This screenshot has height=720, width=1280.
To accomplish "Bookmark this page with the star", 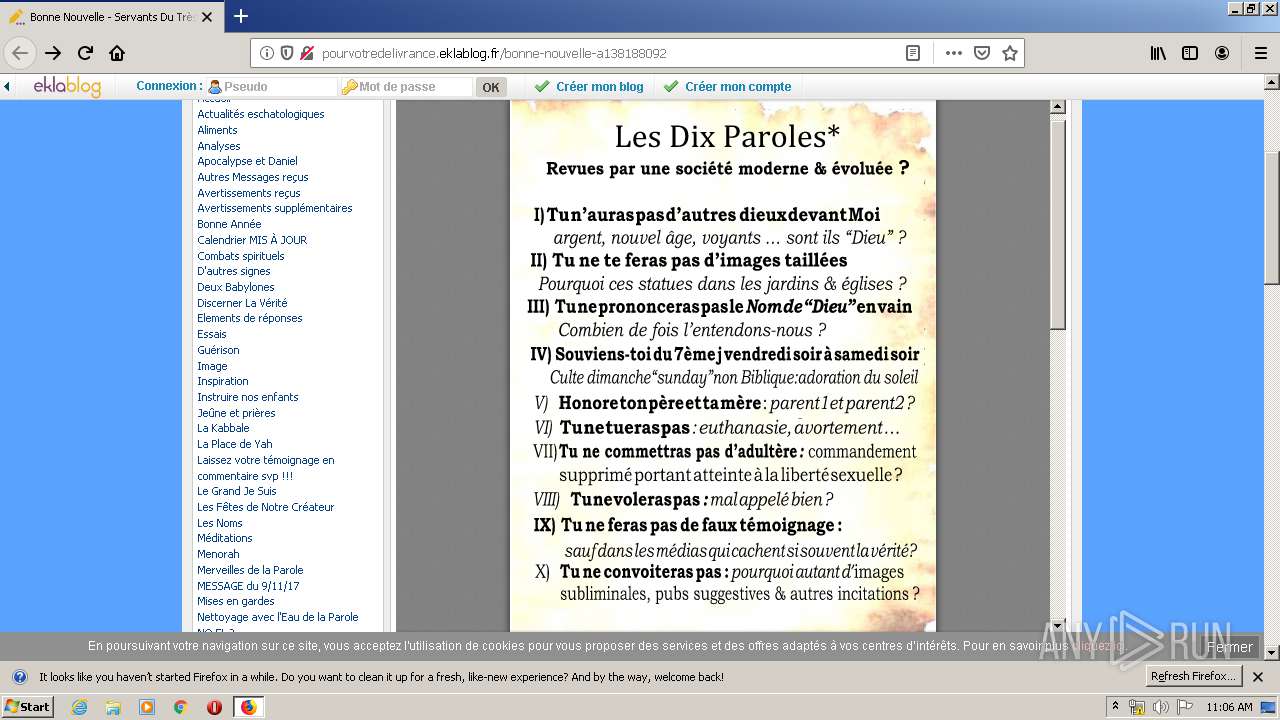I will tap(1010, 53).
